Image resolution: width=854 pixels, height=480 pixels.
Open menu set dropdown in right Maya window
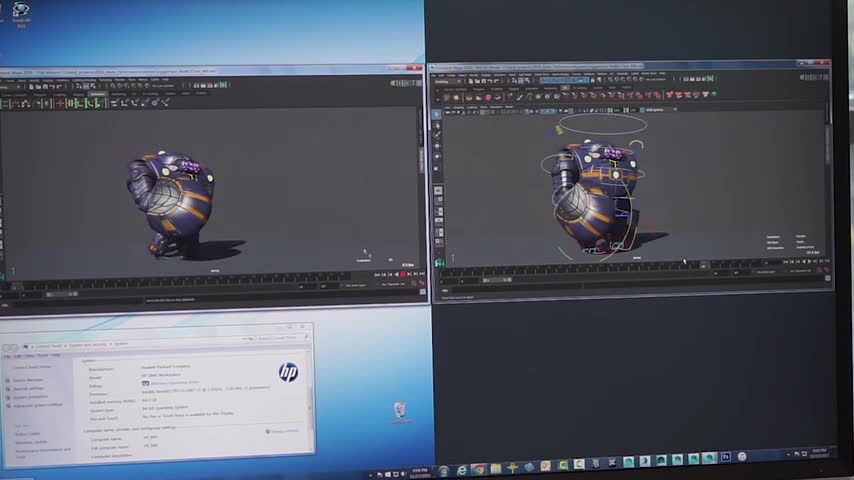point(447,81)
